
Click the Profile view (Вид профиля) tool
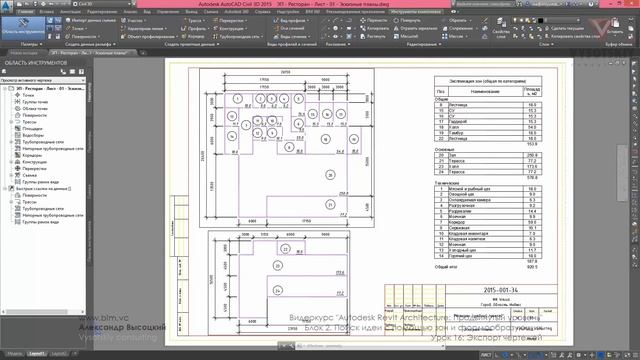291,20
